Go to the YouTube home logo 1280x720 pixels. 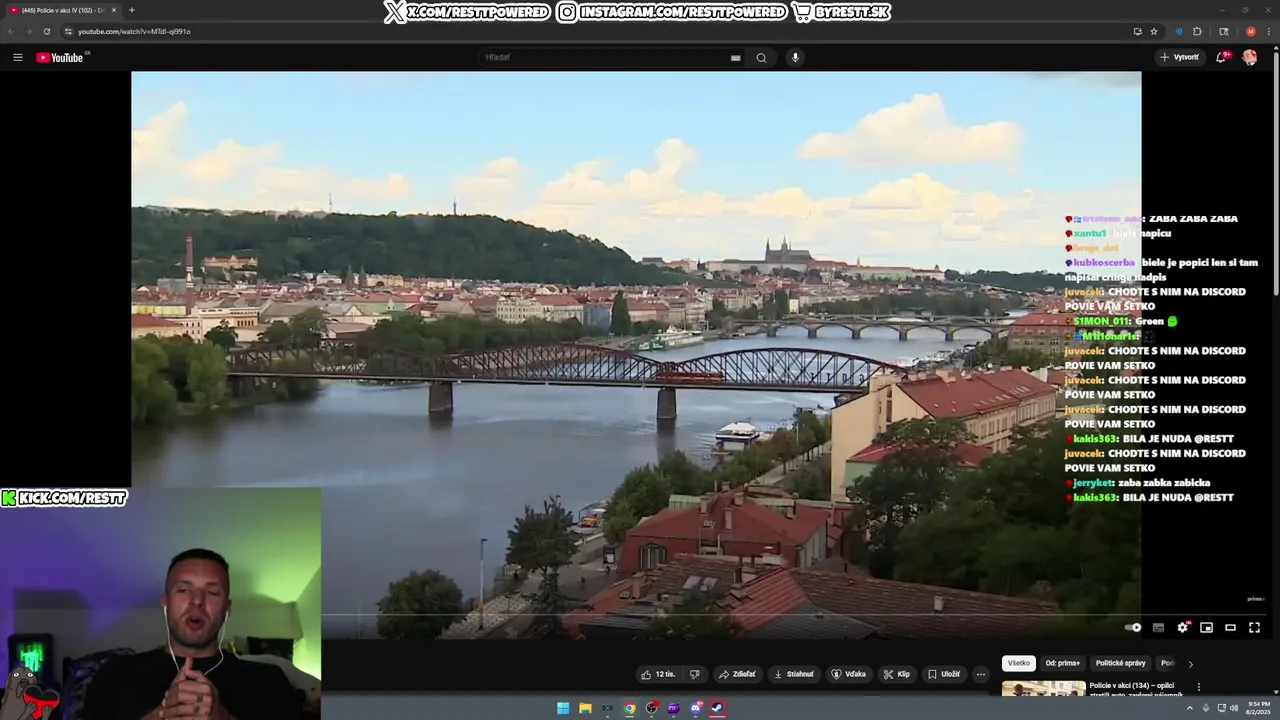[x=60, y=57]
